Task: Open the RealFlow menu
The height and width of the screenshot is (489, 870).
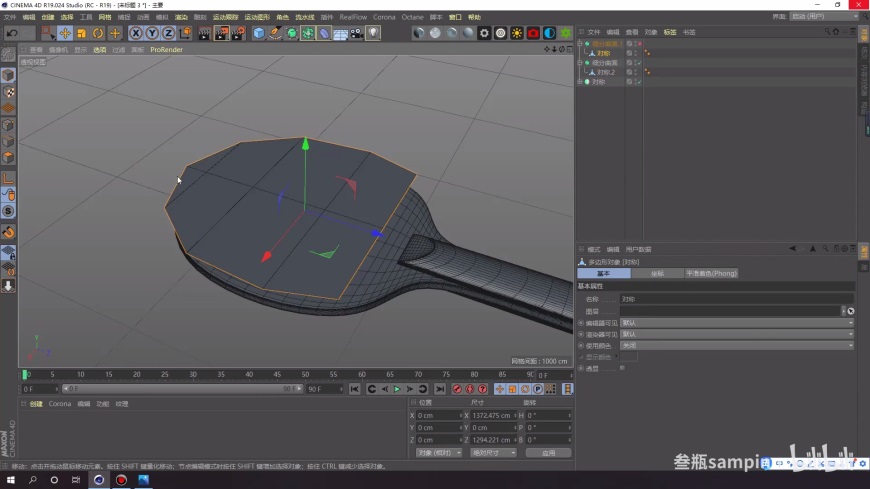Action: click(x=353, y=17)
